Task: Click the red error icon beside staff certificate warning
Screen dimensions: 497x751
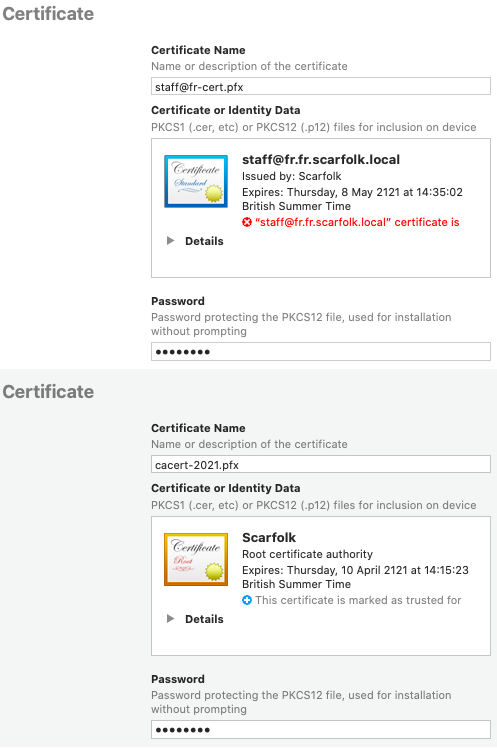Action: pos(247,222)
